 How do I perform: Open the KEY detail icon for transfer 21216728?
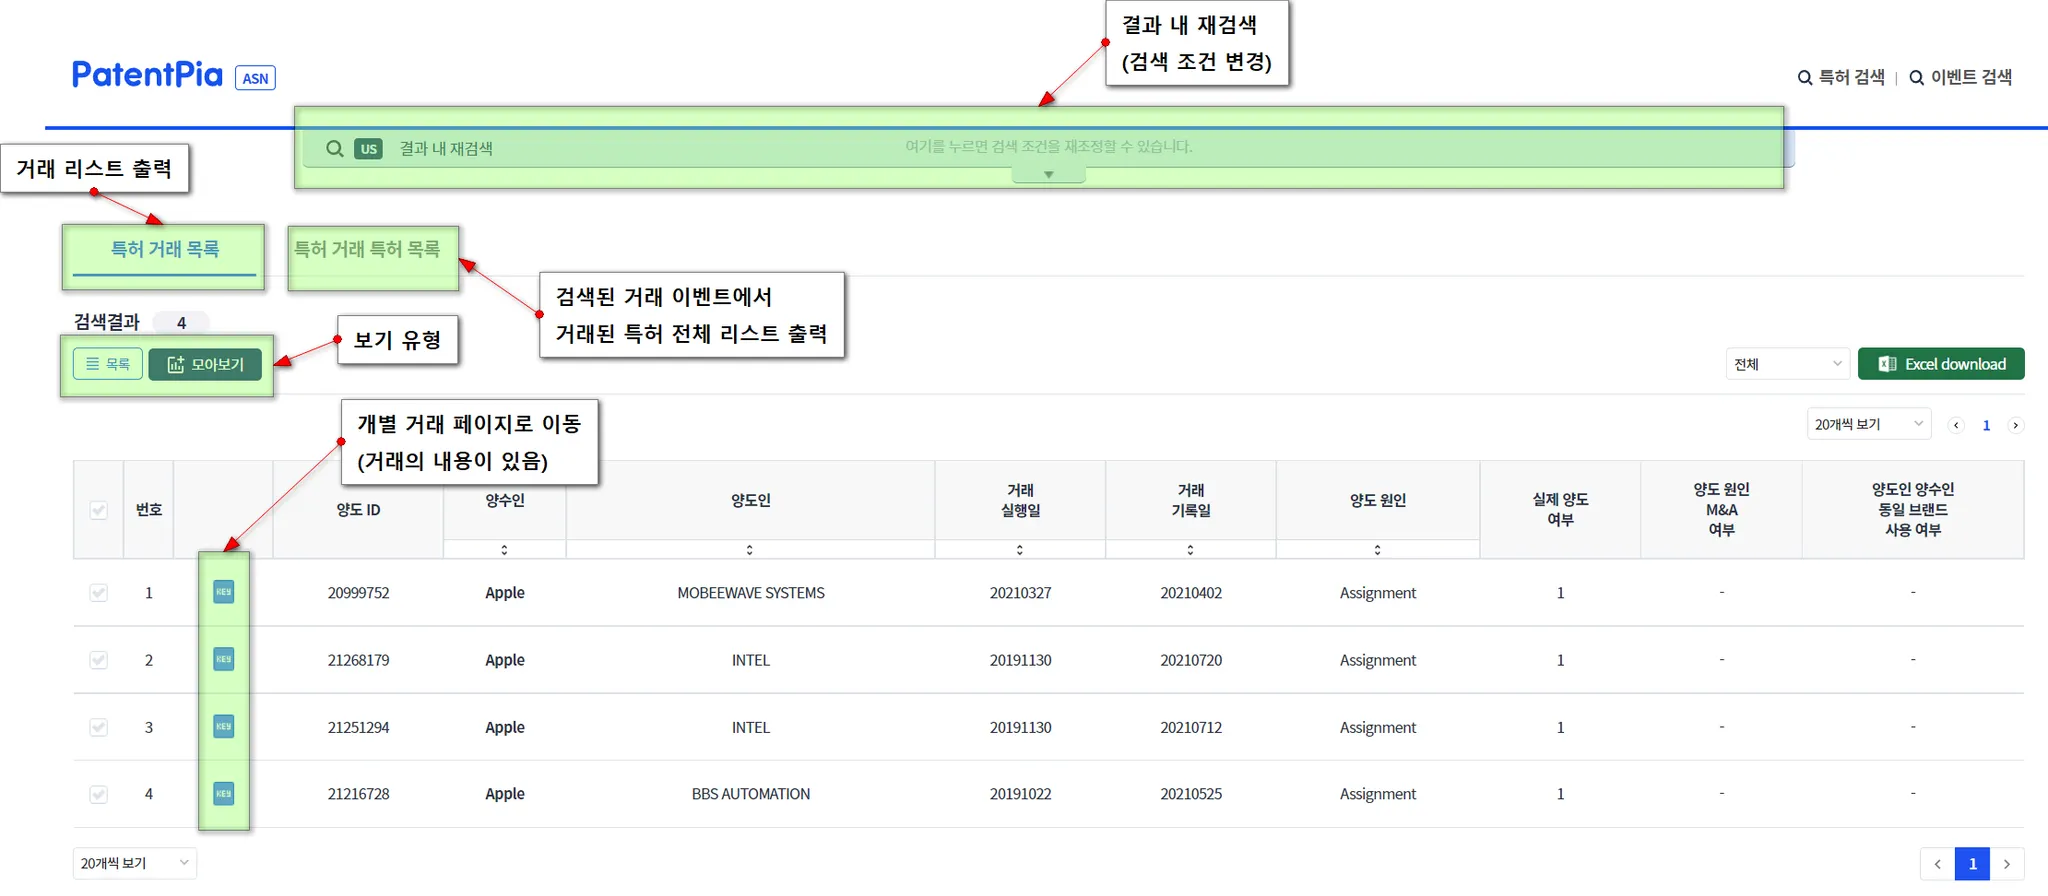tap(224, 793)
